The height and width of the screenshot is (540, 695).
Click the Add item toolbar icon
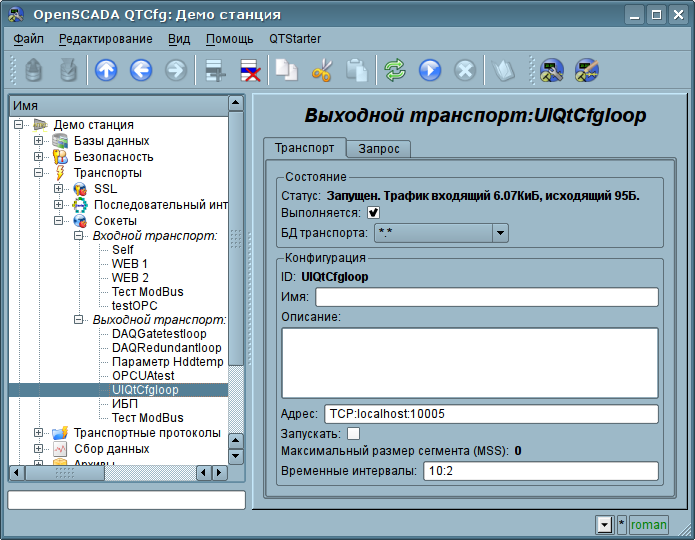pyautogui.click(x=215, y=70)
